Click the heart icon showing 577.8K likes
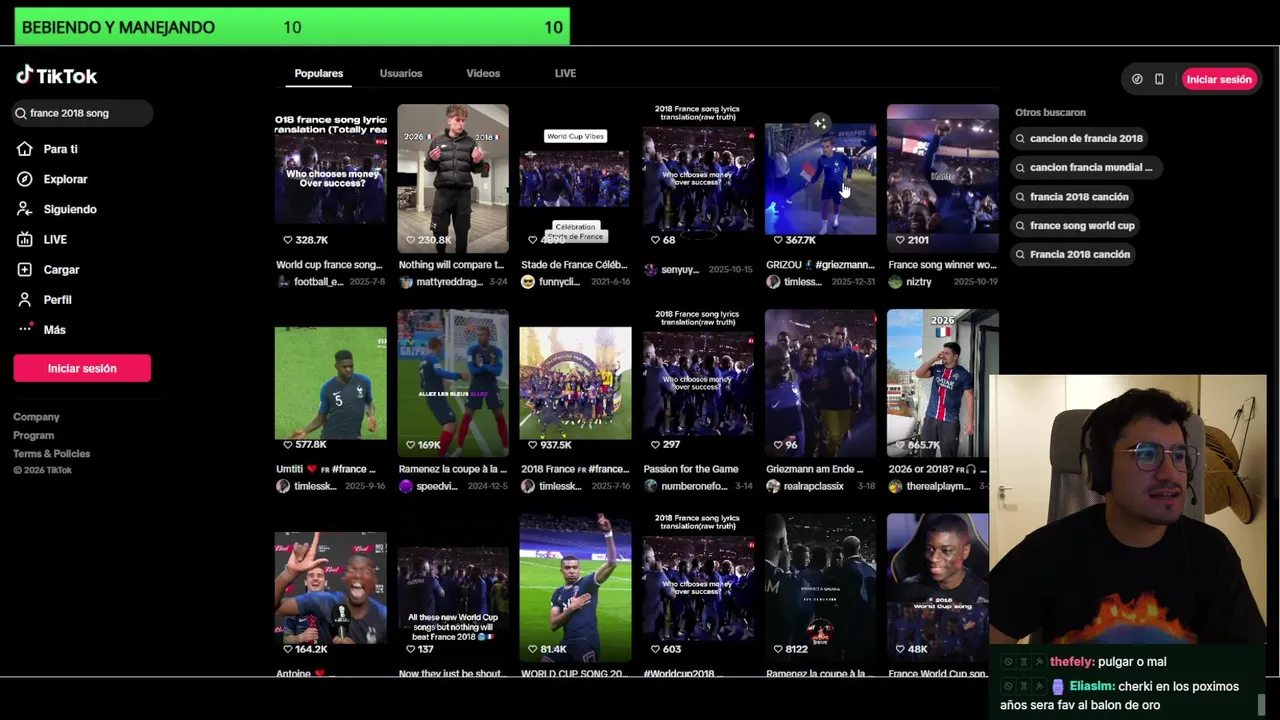This screenshot has height=720, width=1280. (288, 444)
